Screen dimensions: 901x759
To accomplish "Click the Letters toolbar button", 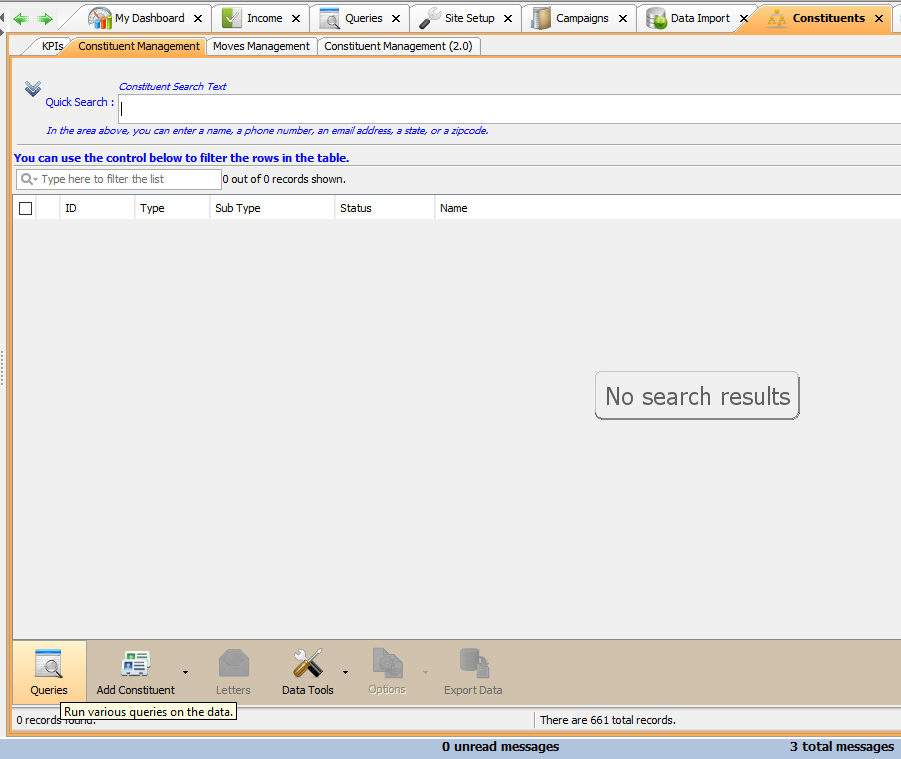I will (233, 672).
